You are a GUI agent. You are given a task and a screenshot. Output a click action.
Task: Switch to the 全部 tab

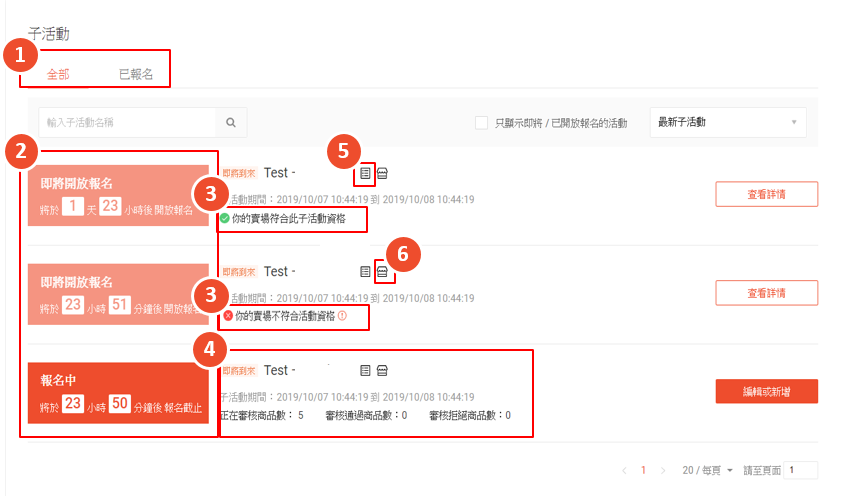point(58,75)
